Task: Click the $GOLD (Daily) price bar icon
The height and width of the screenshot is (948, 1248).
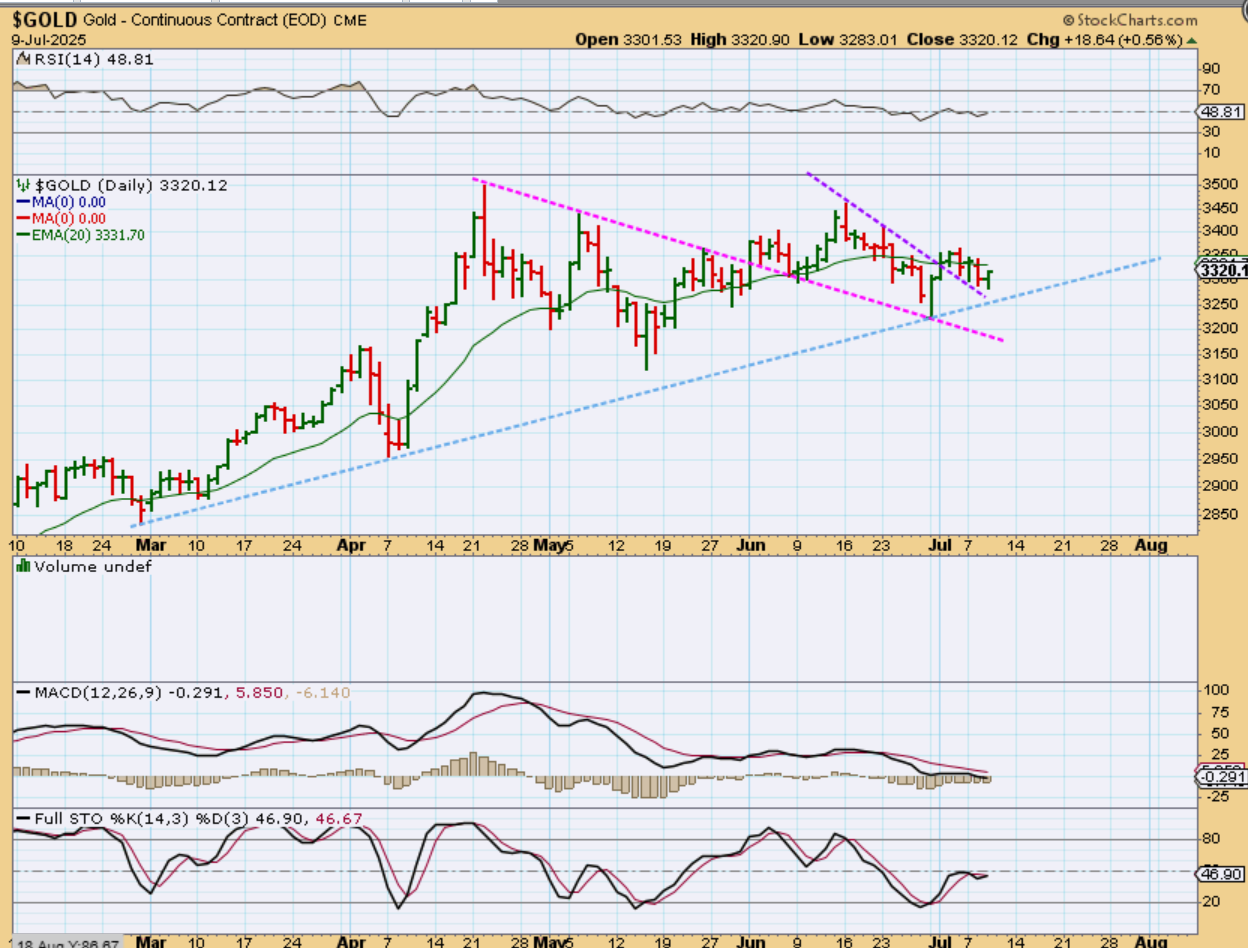Action: point(23,186)
